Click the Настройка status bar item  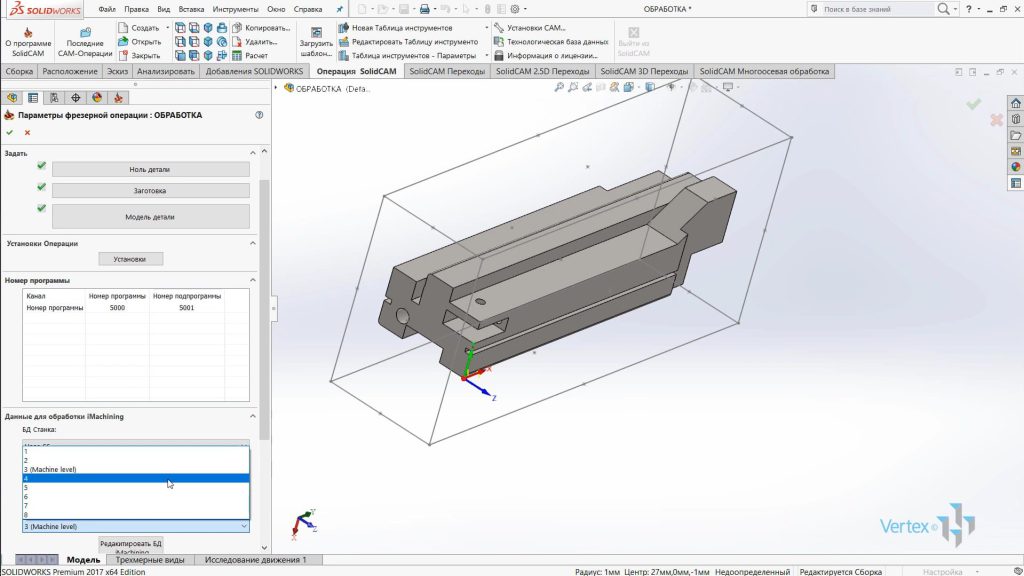coord(942,571)
